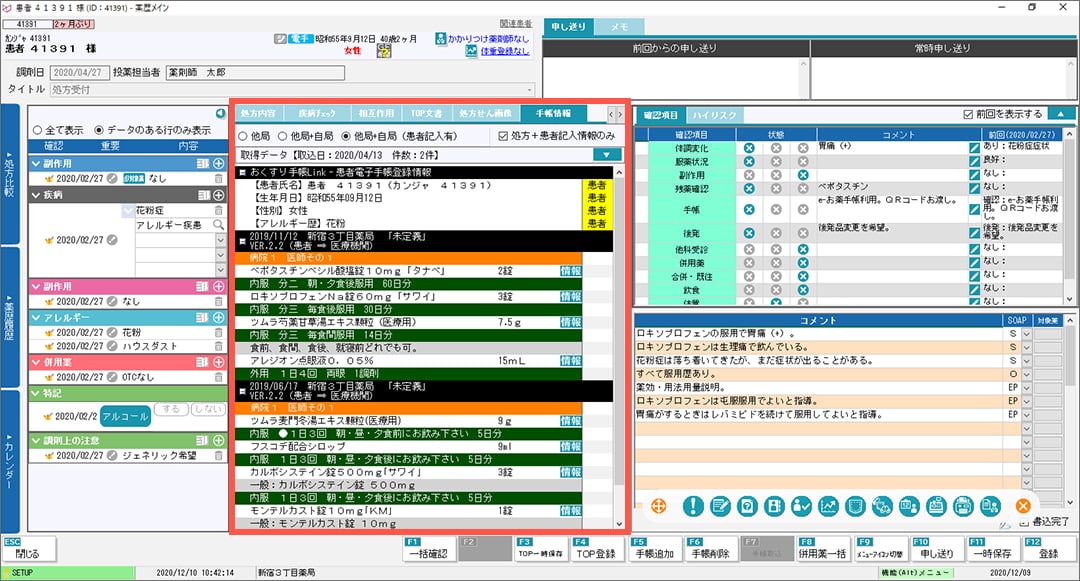Switch to the 処方内容 tab
1080x581 pixels.
pyautogui.click(x=258, y=114)
